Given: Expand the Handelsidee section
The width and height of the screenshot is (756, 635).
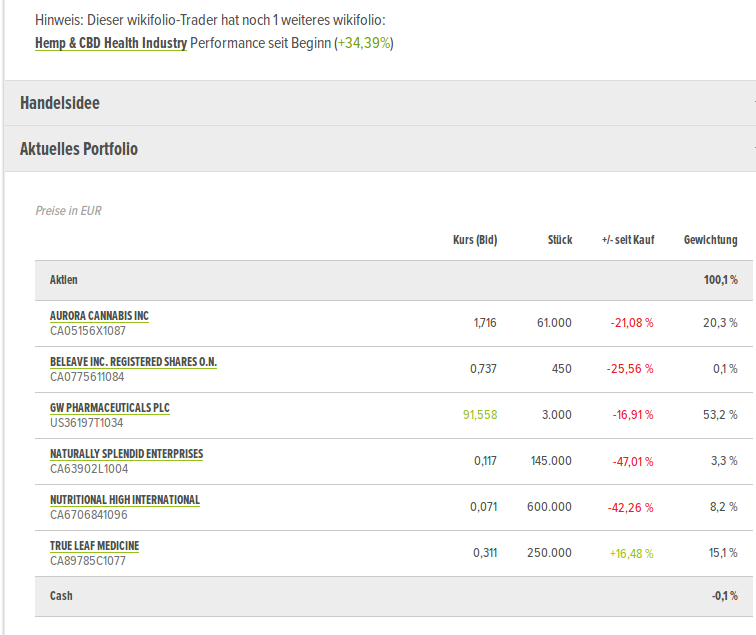Looking at the screenshot, I should [60, 103].
